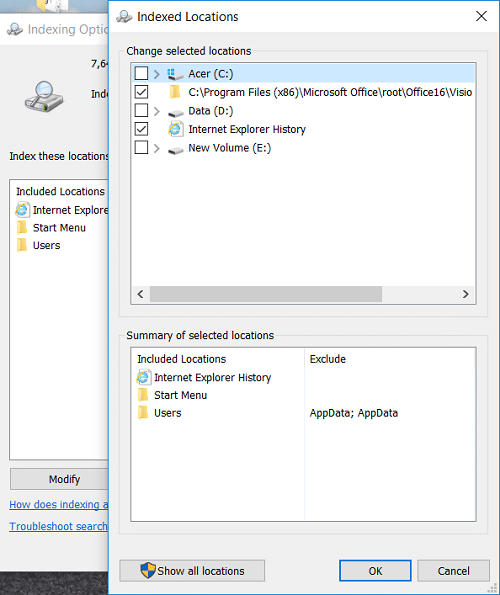Click the Indexed Locations title bar icon
The height and width of the screenshot is (595, 500).
tap(124, 17)
